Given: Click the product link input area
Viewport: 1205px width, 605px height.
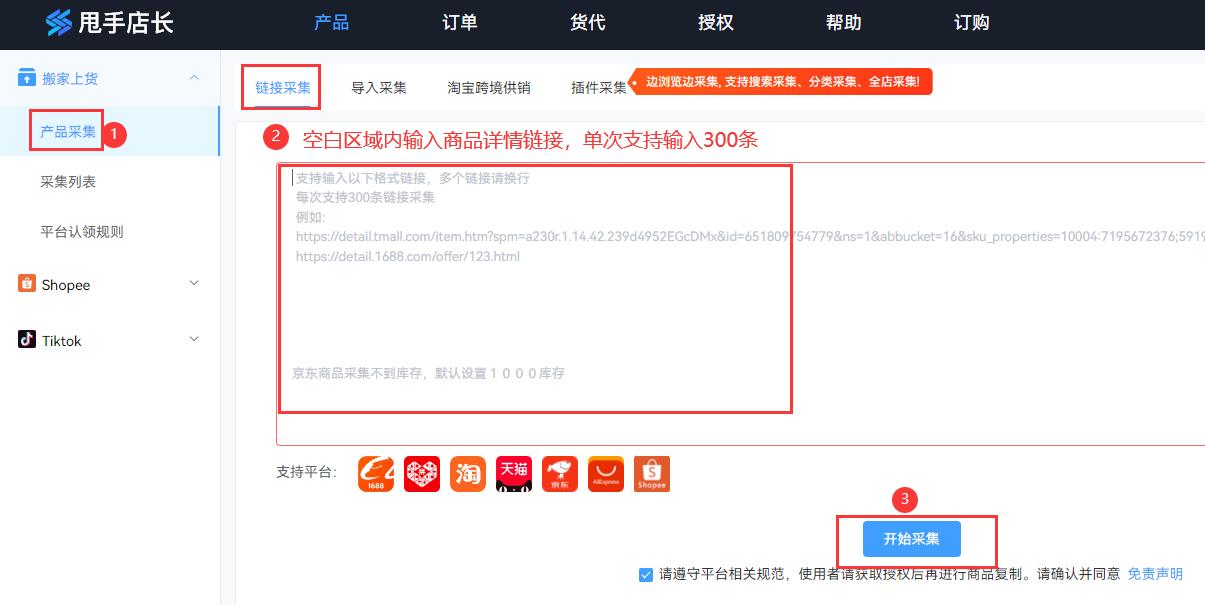Looking at the screenshot, I should pos(534,290).
